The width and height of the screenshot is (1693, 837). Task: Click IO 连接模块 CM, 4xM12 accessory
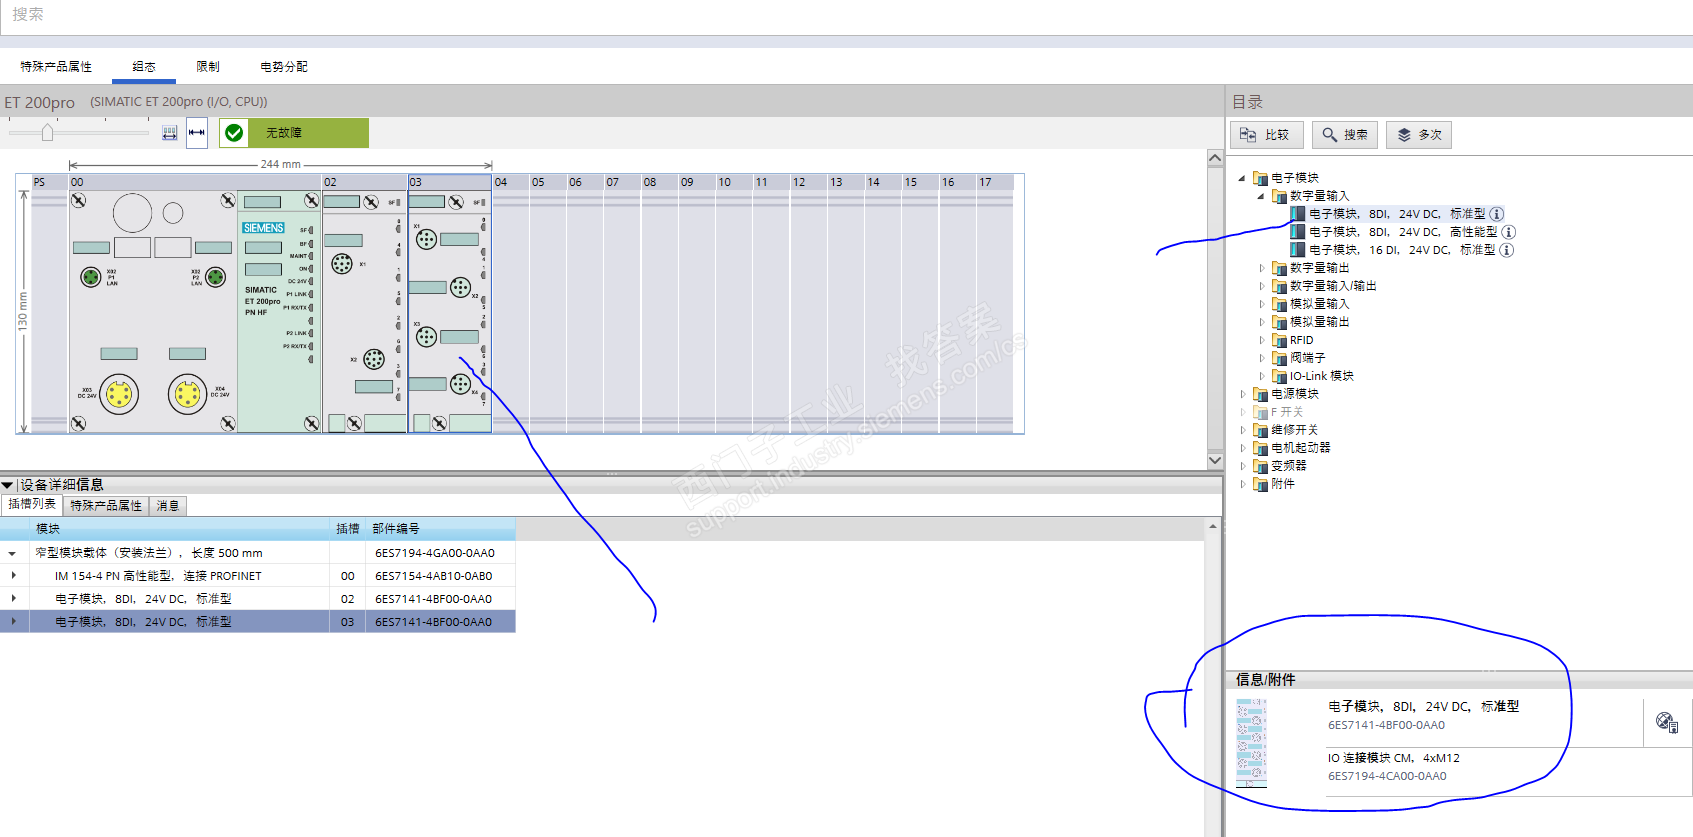[1394, 758]
